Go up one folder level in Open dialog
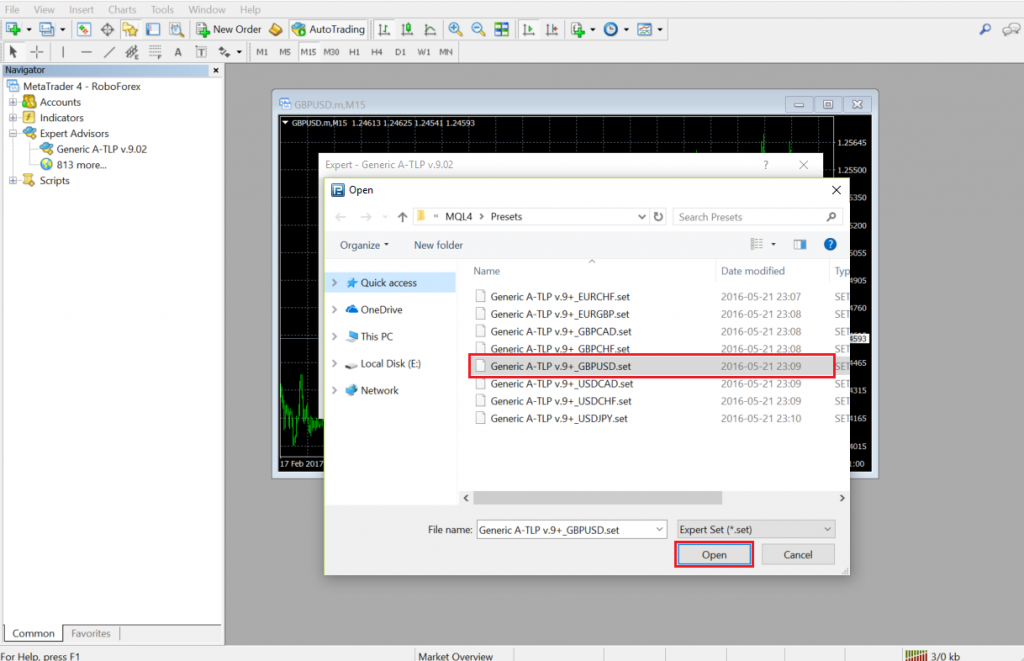1024x661 pixels. (x=402, y=217)
